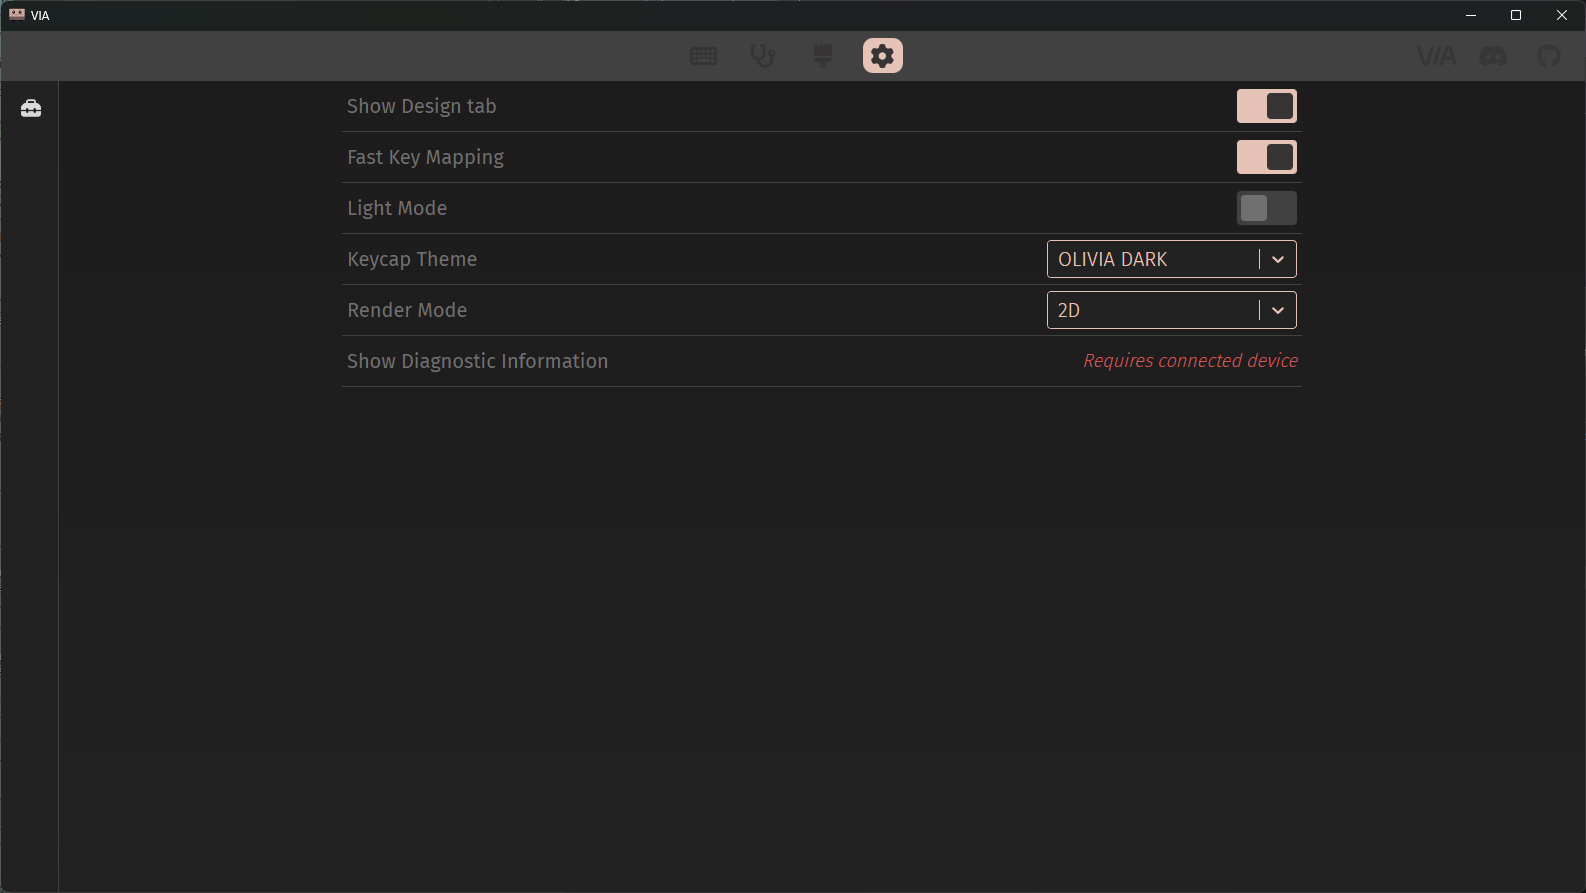This screenshot has height=893, width=1586.
Task: Open the Key Tester stethoscope tab
Action: click(763, 56)
